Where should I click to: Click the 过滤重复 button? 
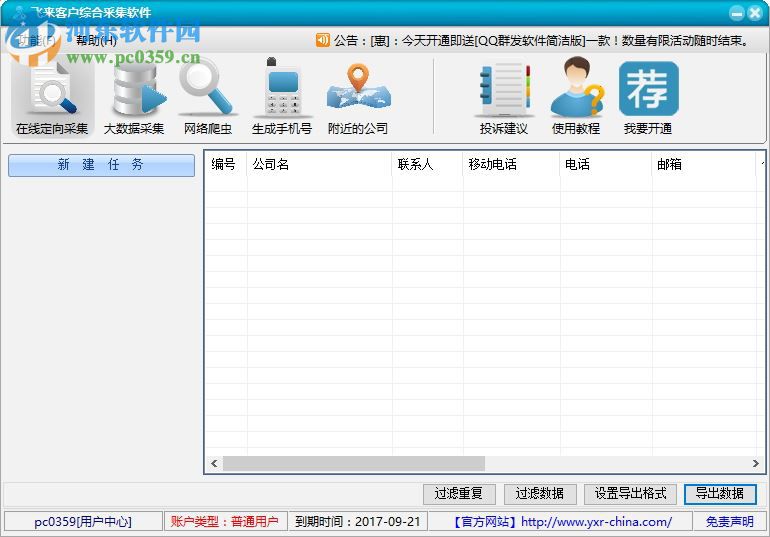[459, 494]
